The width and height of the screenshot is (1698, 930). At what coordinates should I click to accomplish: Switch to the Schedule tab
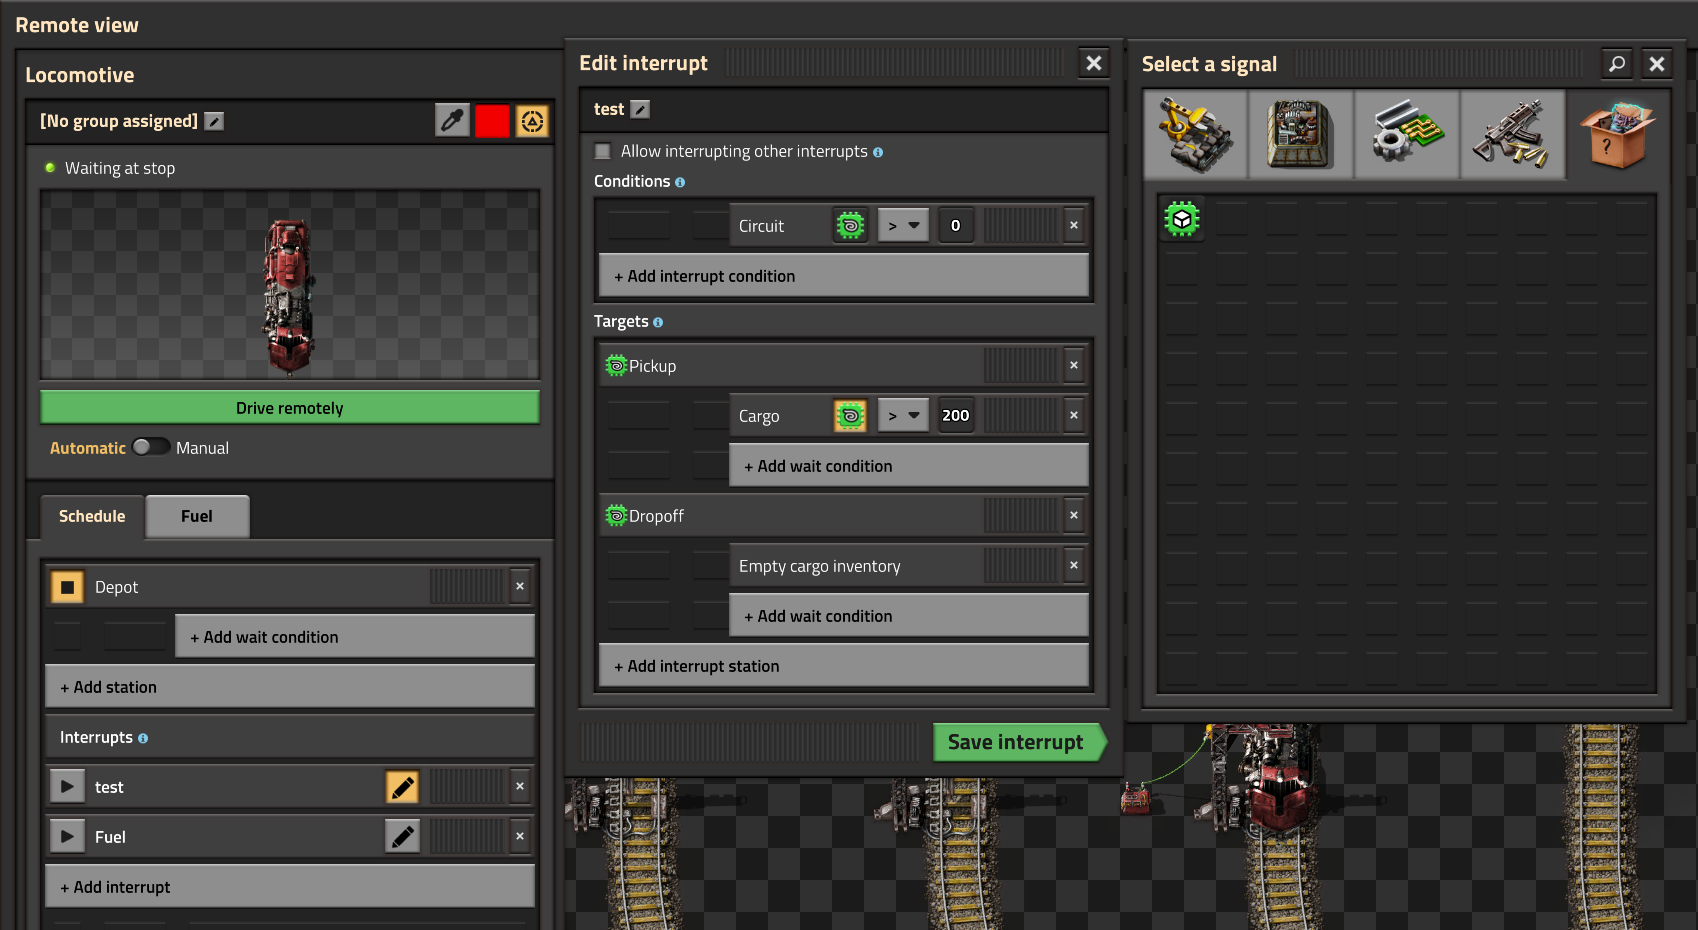point(92,516)
